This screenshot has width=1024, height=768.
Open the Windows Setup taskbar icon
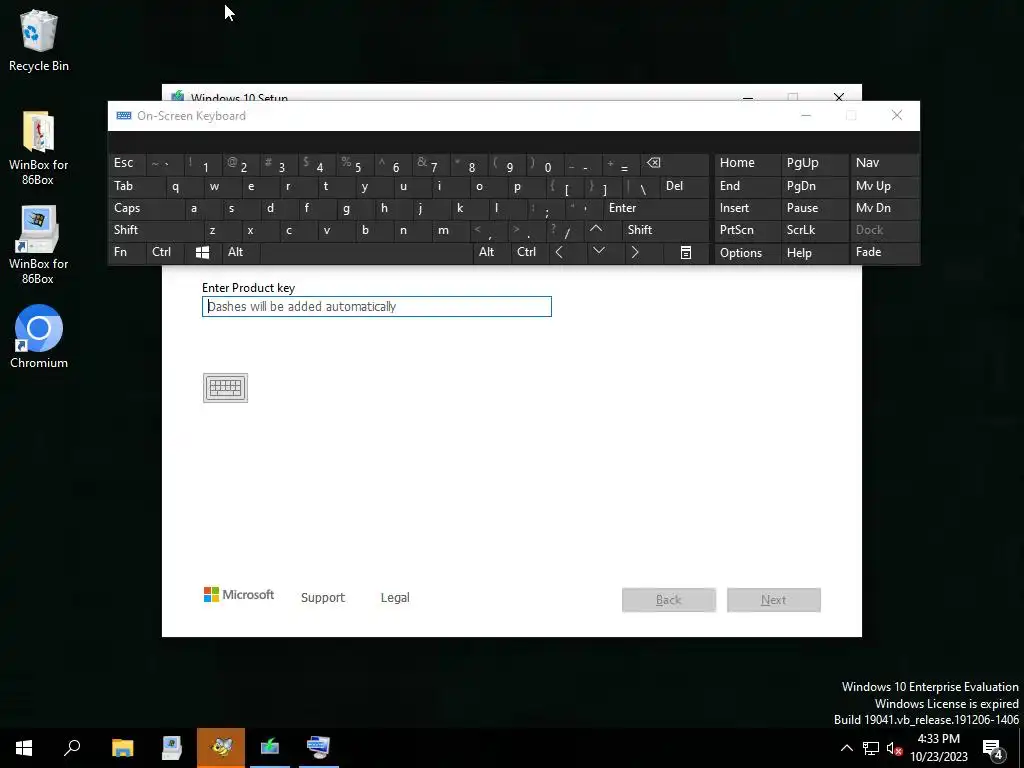point(270,748)
